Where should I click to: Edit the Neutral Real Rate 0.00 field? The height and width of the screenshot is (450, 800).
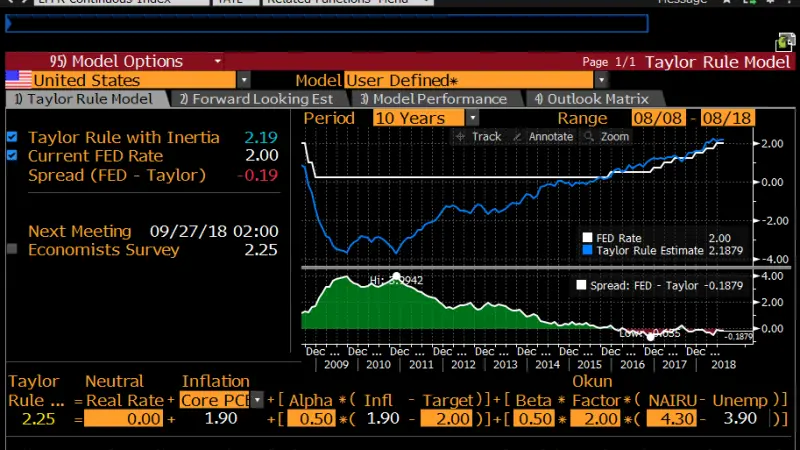123,419
